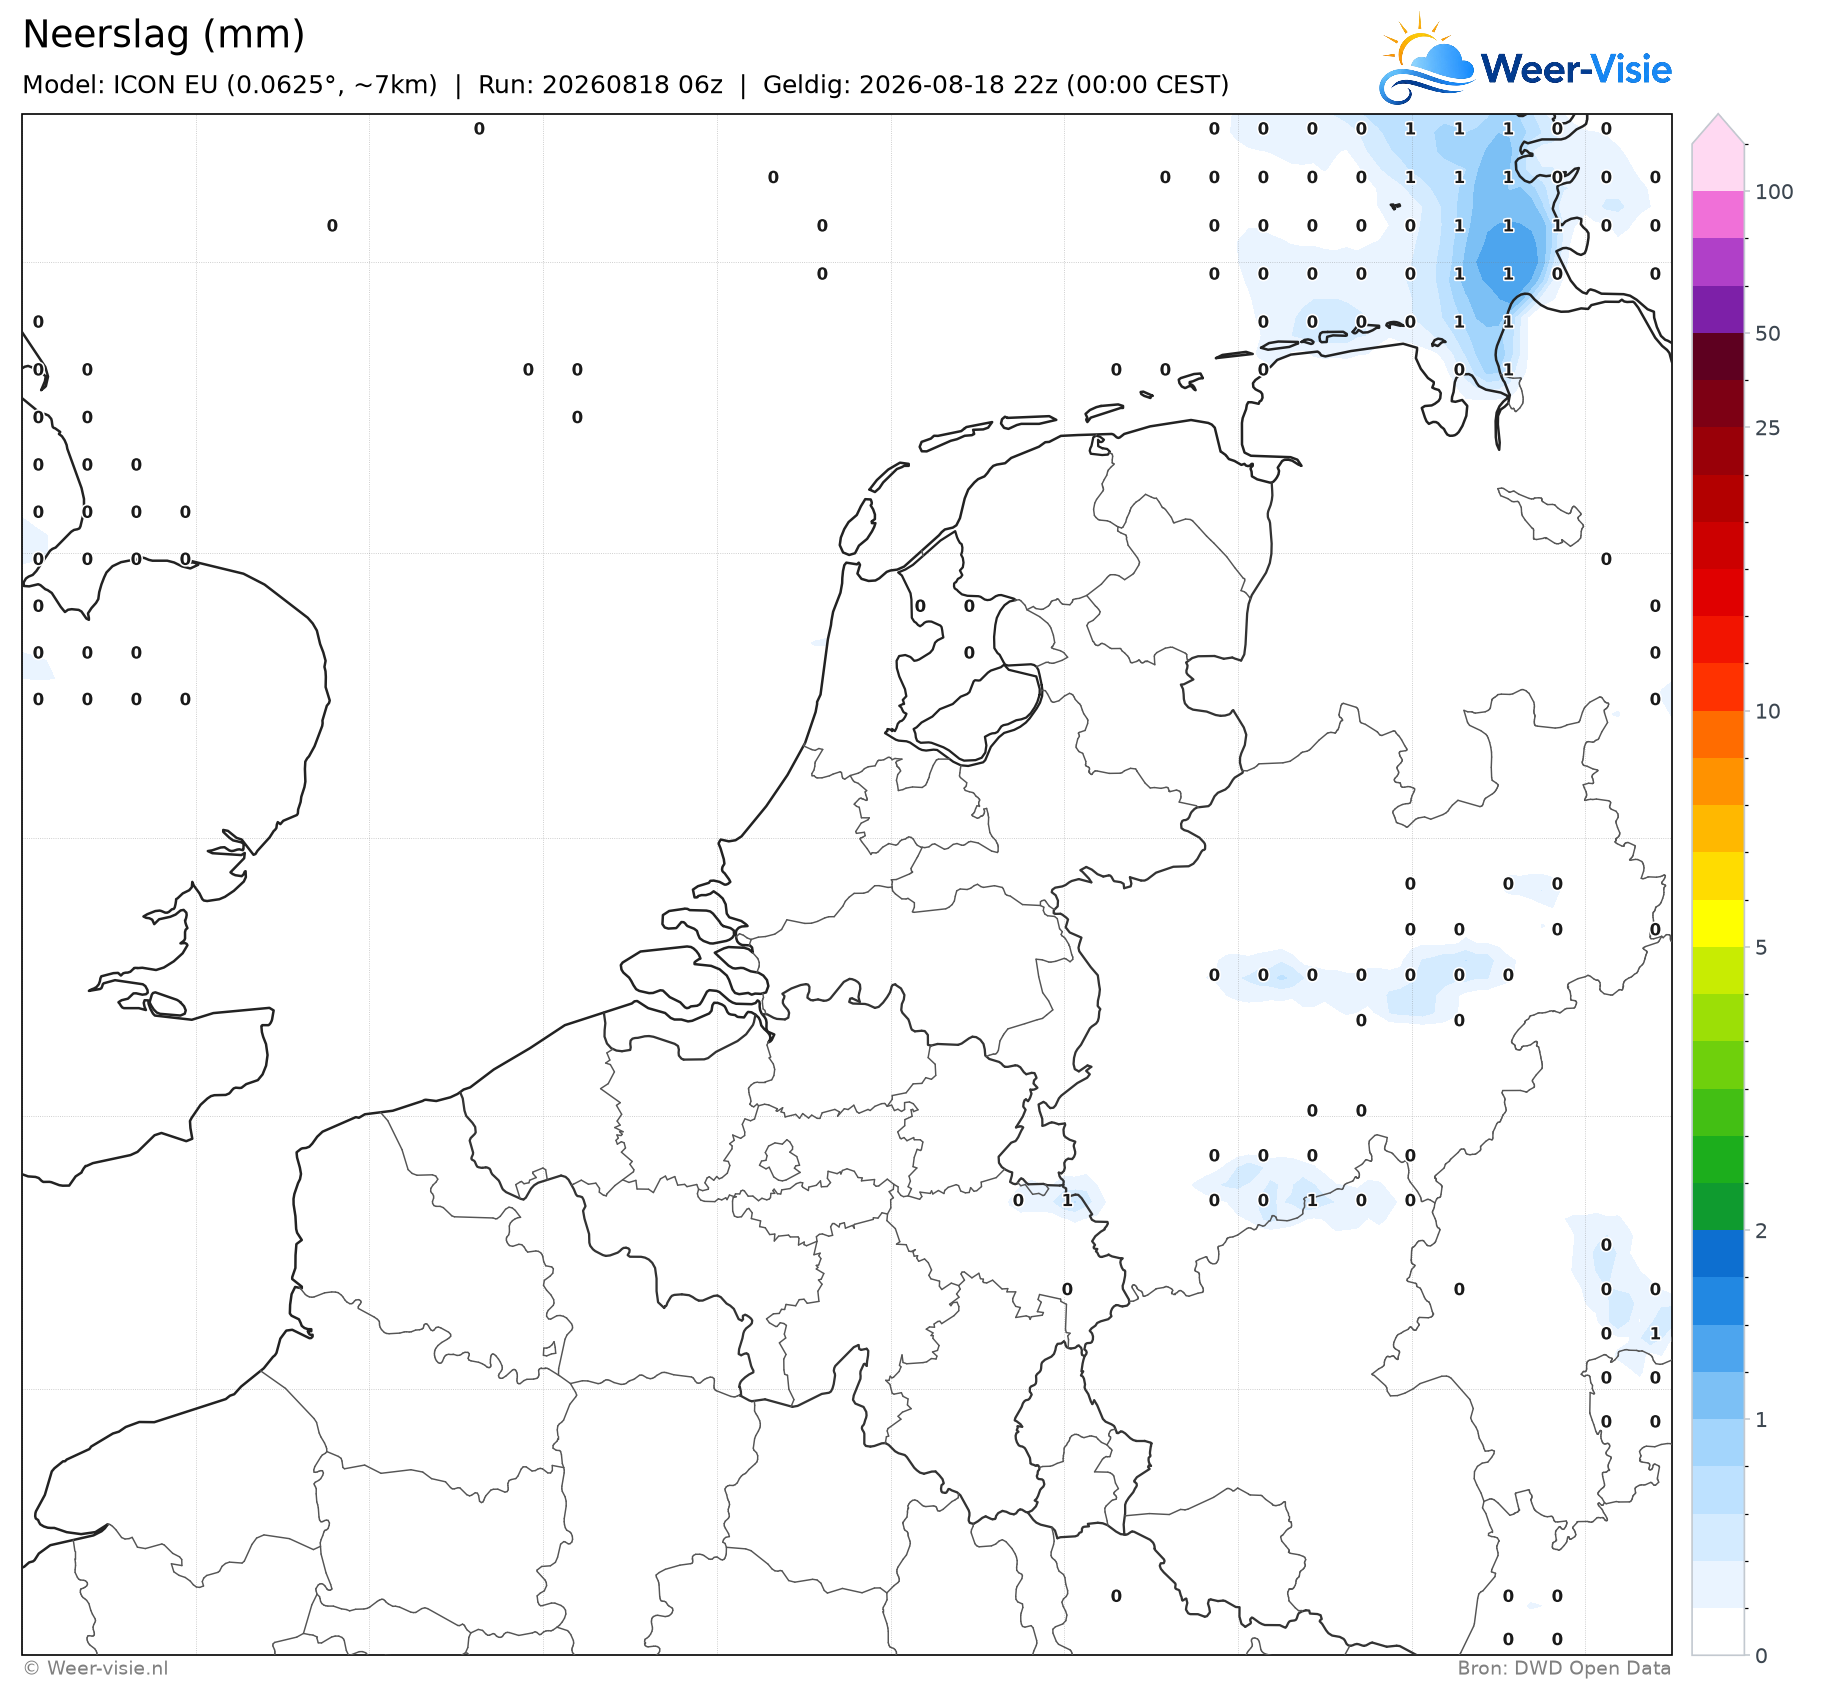The image size is (1824, 1681).
Task: Click the orange 10 mm color swatch
Action: 1718,734
